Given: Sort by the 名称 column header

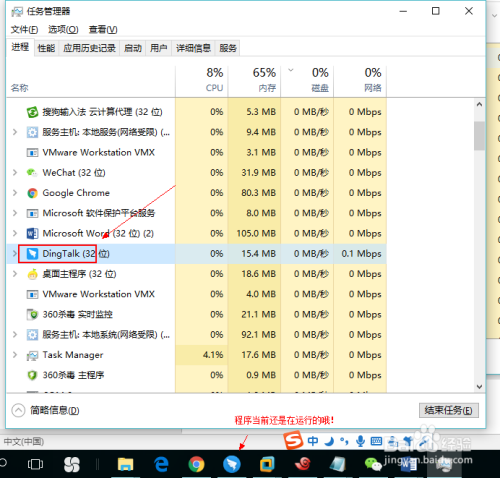Looking at the screenshot, I should tap(91, 80).
